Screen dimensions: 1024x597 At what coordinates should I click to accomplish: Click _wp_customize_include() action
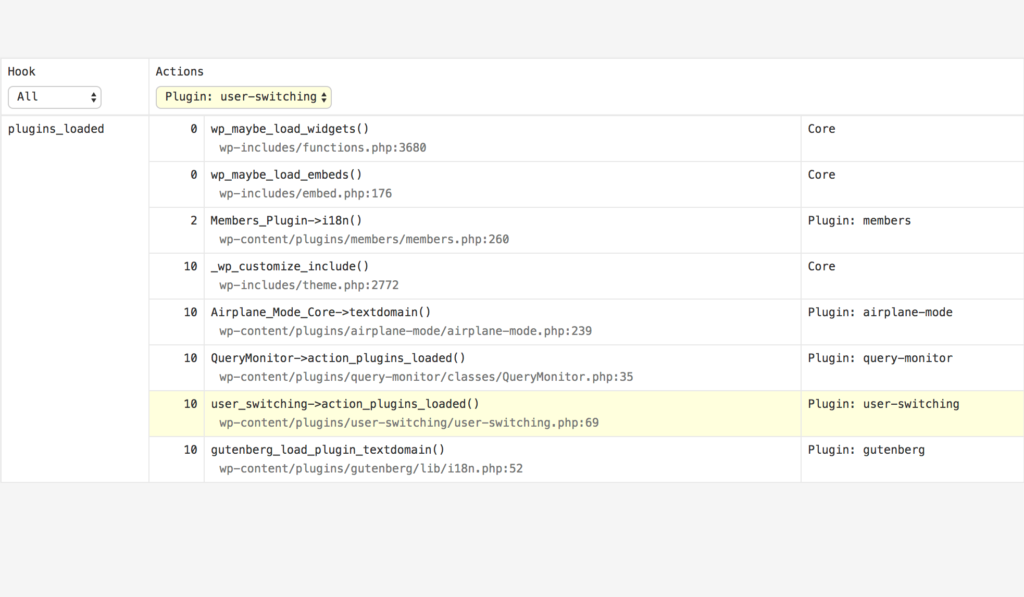[289, 266]
